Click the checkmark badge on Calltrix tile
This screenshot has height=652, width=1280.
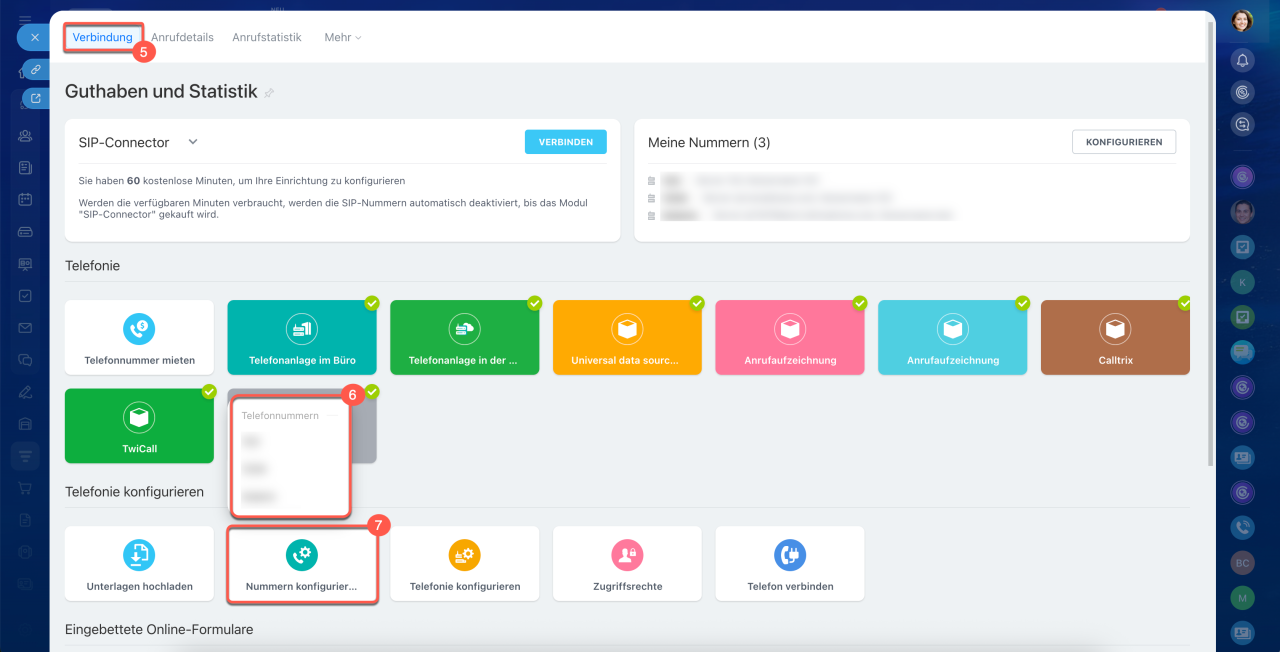1185,302
